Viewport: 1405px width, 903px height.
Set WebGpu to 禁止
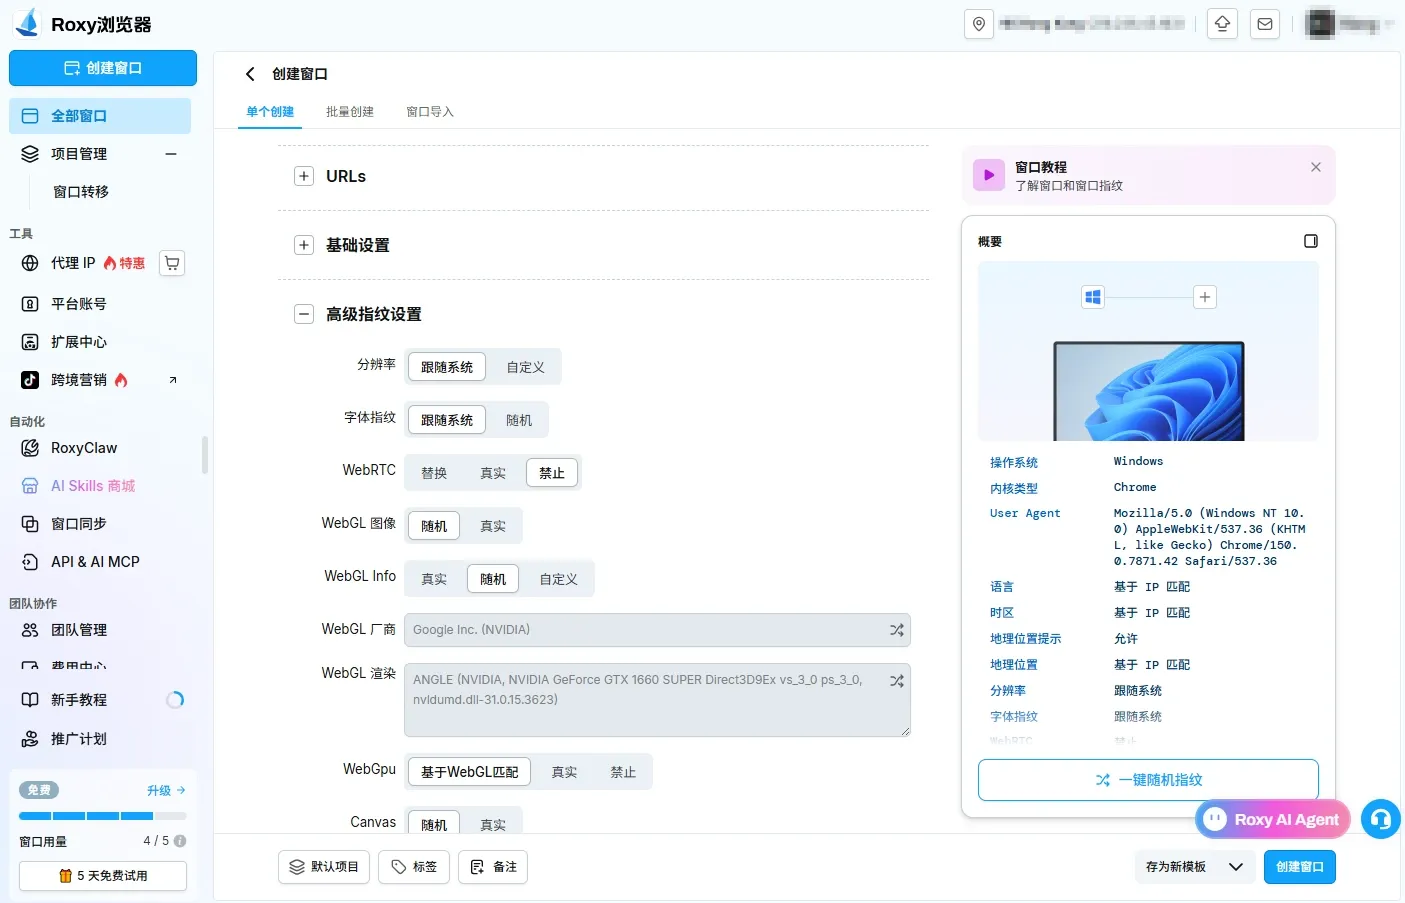(x=623, y=772)
